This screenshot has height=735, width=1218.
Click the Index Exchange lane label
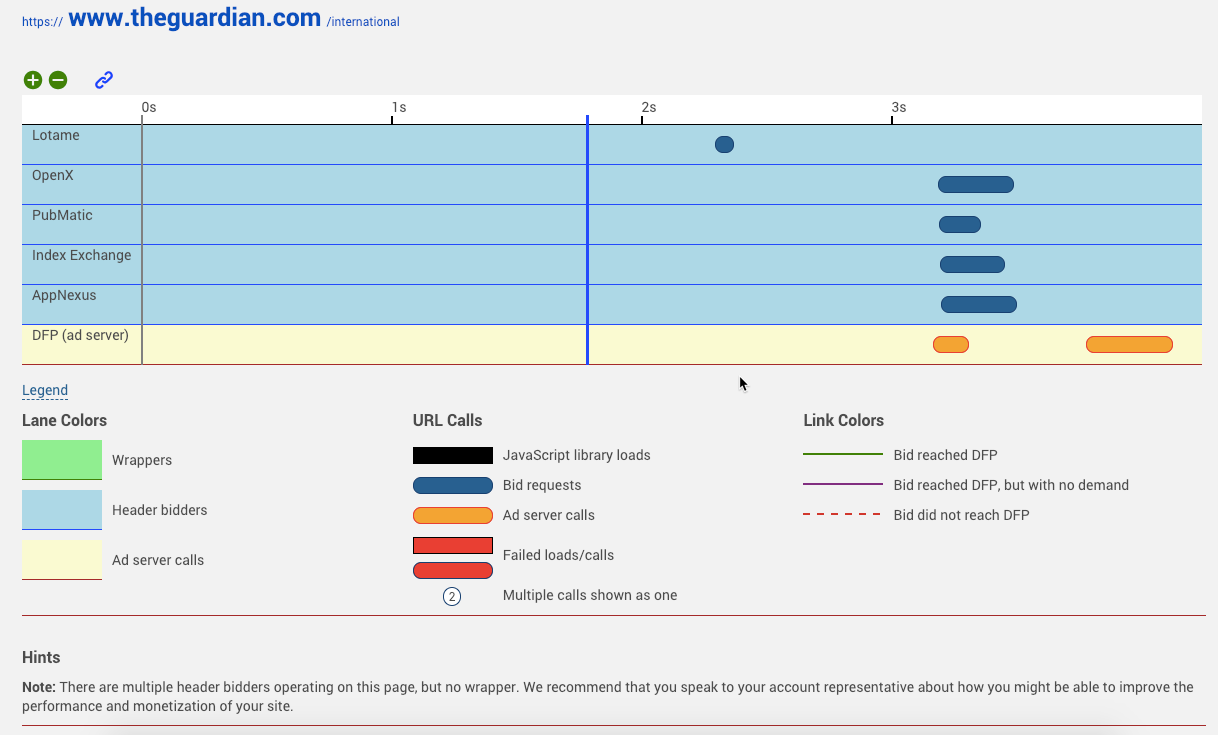pos(81,255)
